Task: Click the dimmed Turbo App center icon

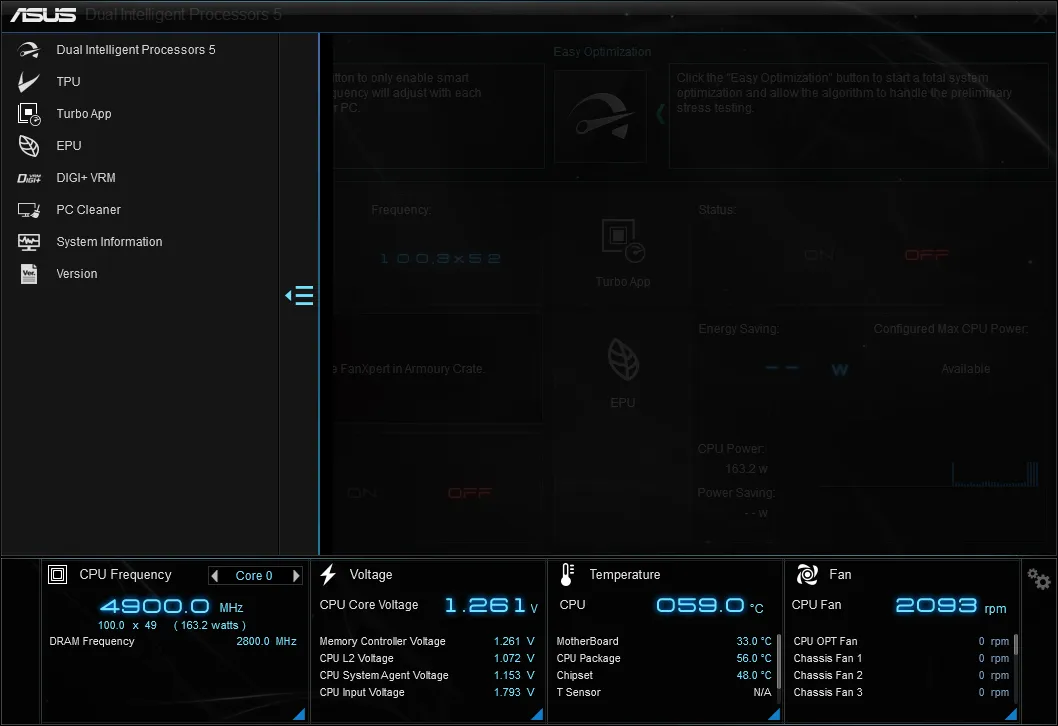Action: (x=623, y=240)
